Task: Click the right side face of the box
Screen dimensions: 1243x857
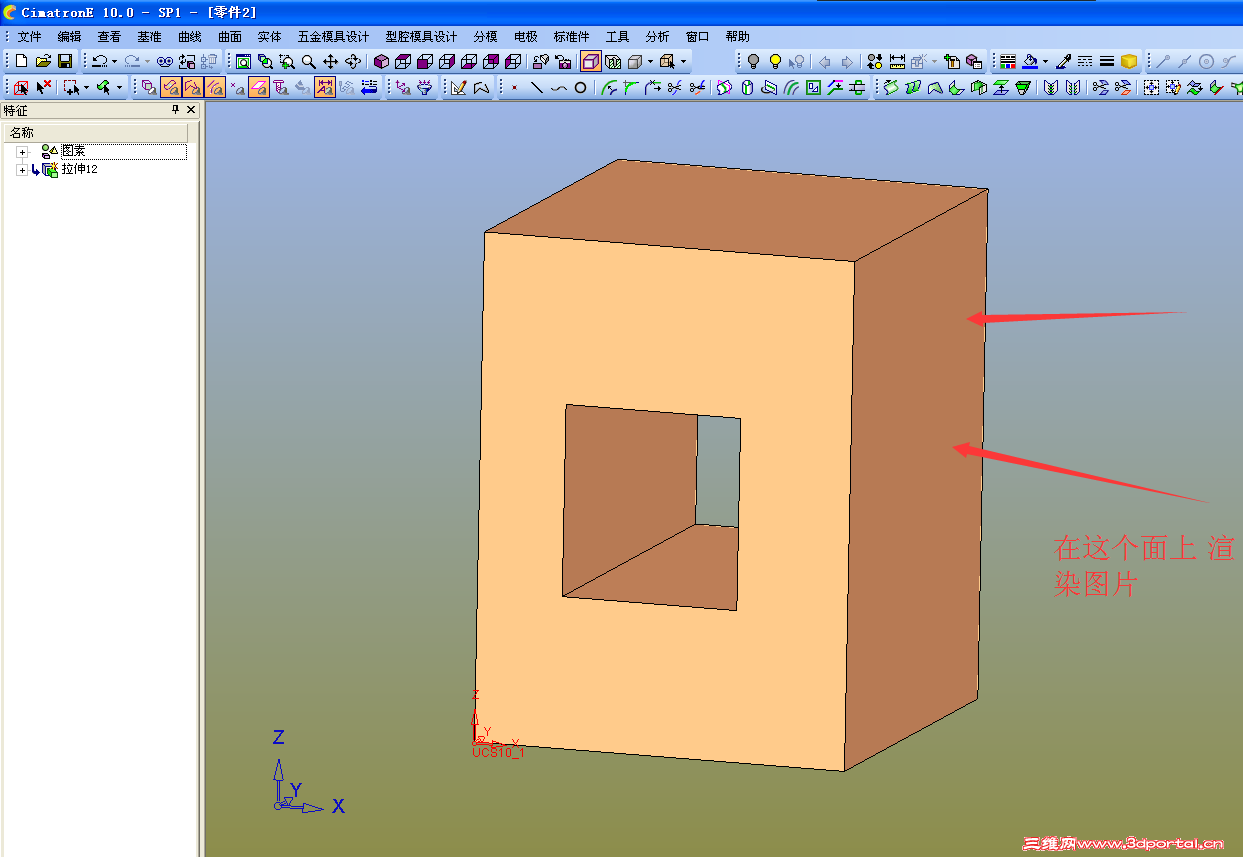Action: (x=915, y=480)
